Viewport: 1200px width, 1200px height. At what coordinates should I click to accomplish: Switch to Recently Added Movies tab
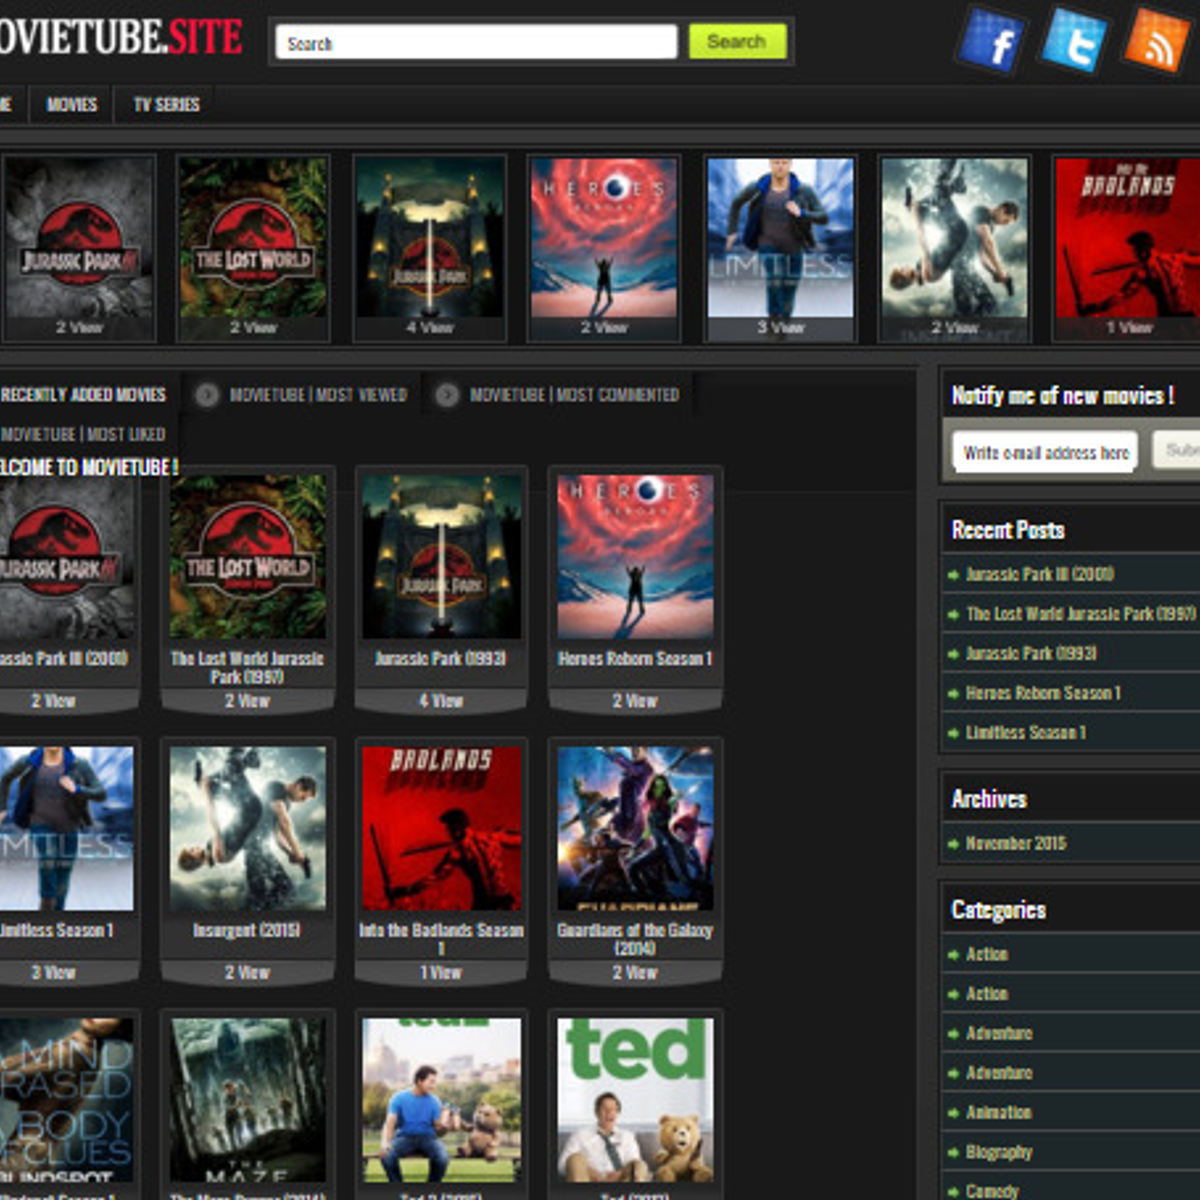point(83,395)
